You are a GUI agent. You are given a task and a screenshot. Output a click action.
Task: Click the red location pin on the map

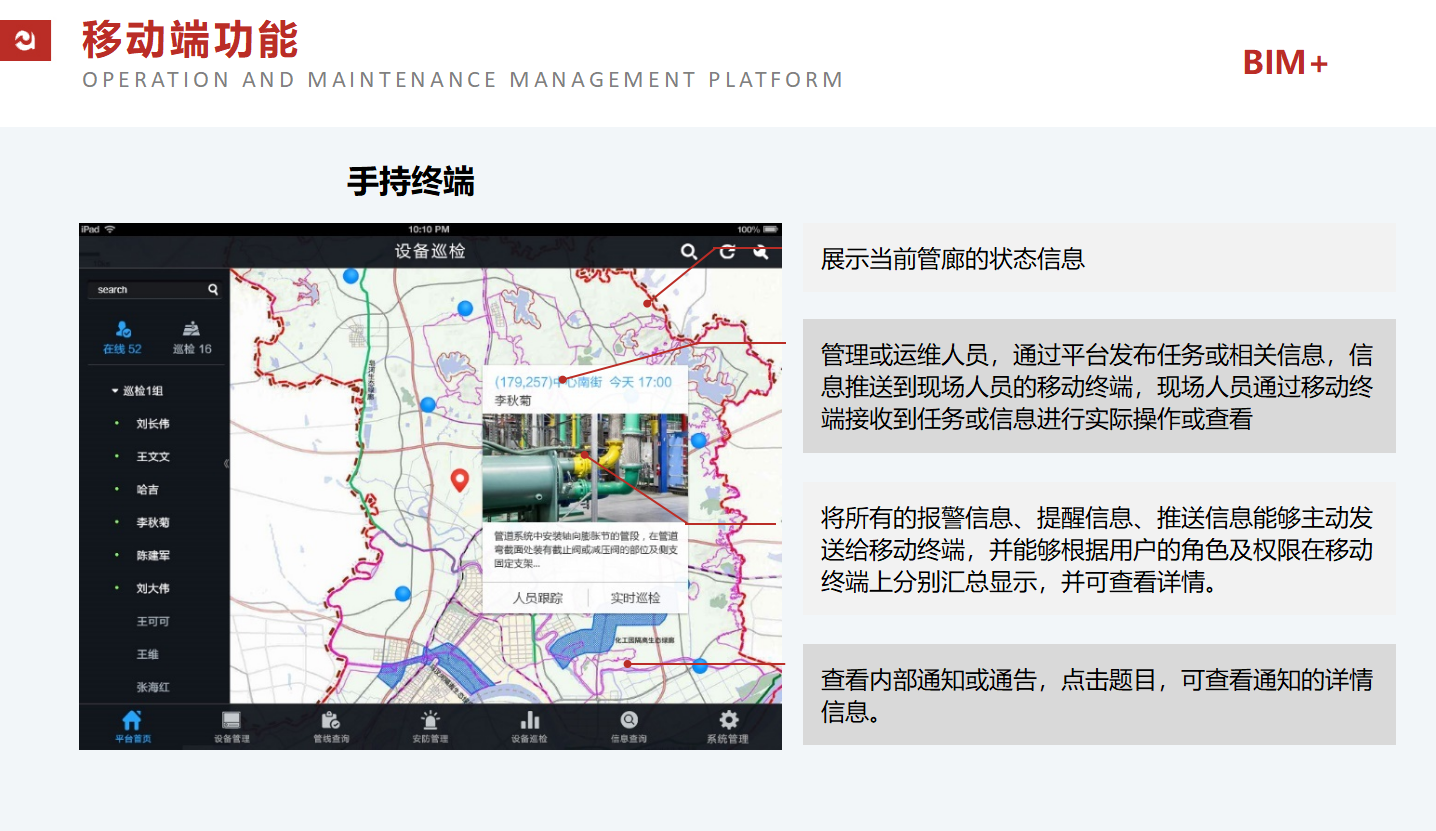pyautogui.click(x=460, y=480)
